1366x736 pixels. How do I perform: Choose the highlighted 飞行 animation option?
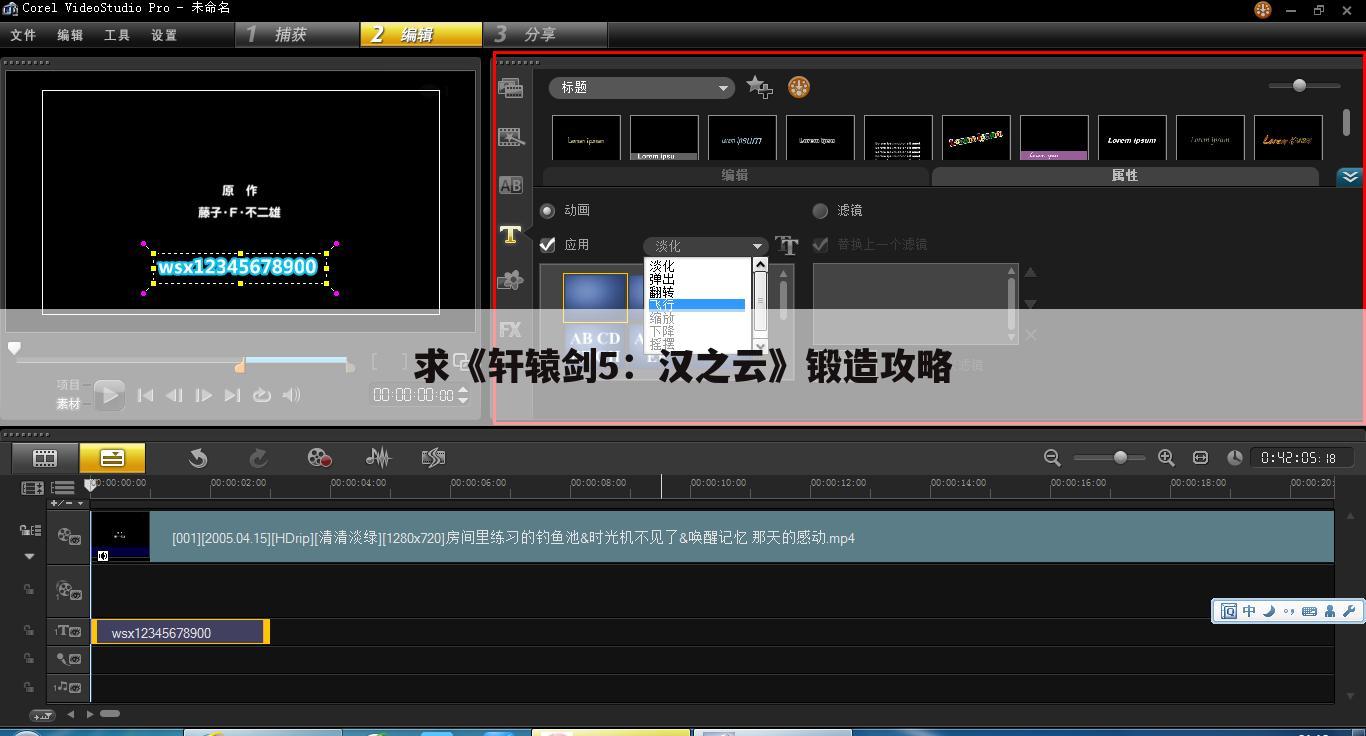696,305
